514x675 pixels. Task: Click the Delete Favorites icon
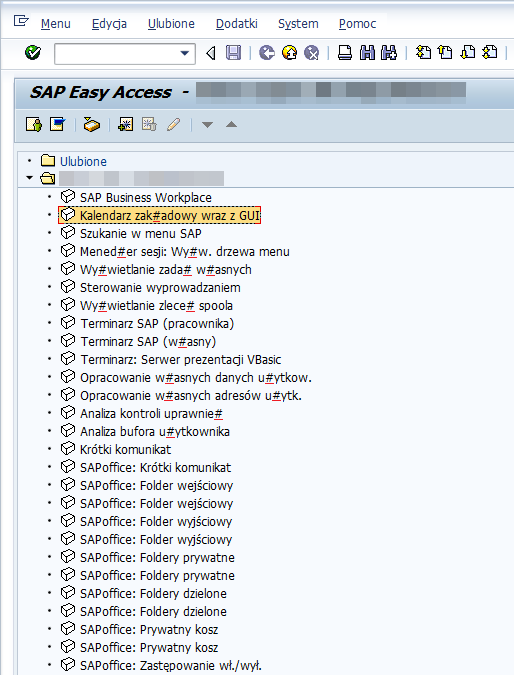[x=149, y=125]
